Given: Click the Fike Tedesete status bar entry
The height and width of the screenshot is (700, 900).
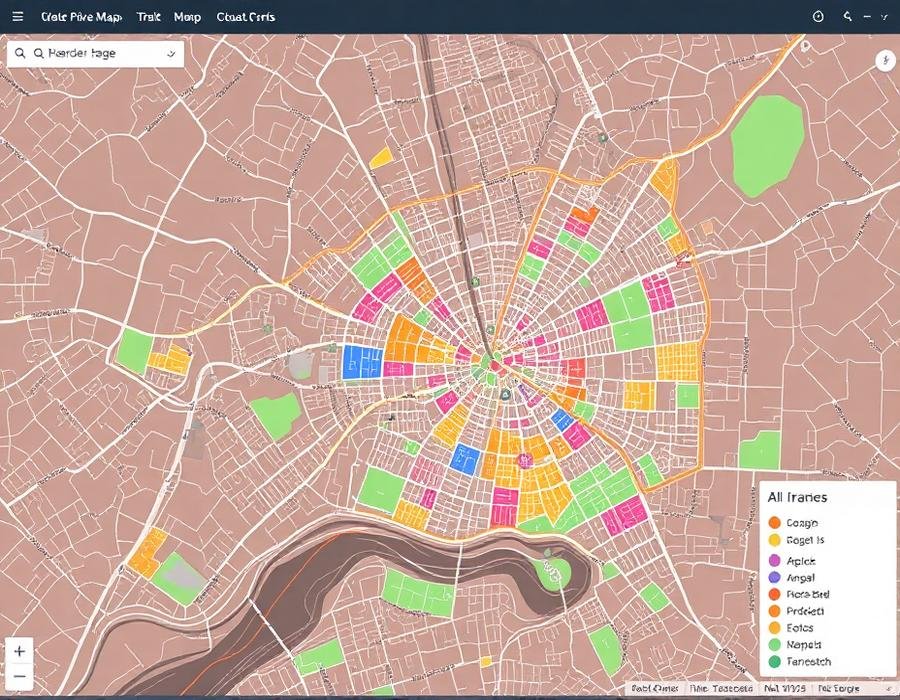Looking at the screenshot, I should point(721,688).
